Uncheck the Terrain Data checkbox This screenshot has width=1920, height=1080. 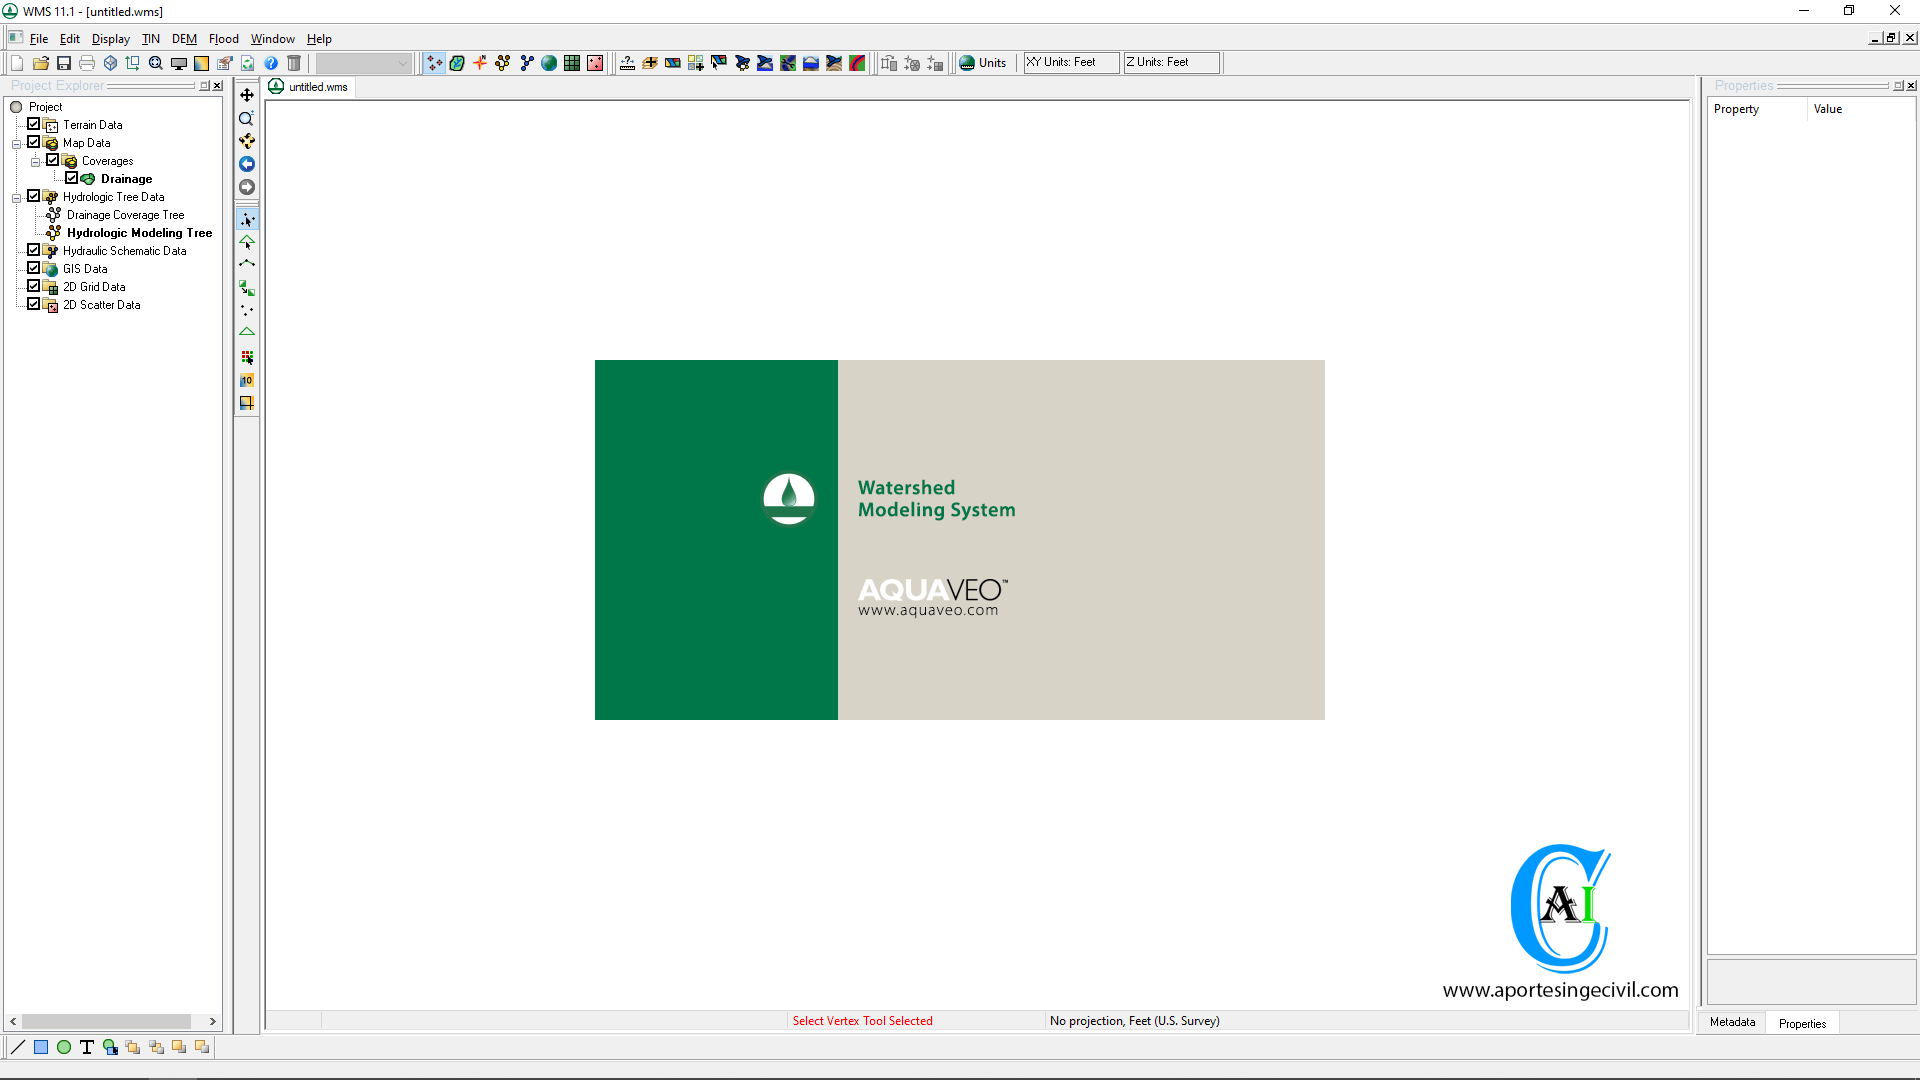(34, 124)
